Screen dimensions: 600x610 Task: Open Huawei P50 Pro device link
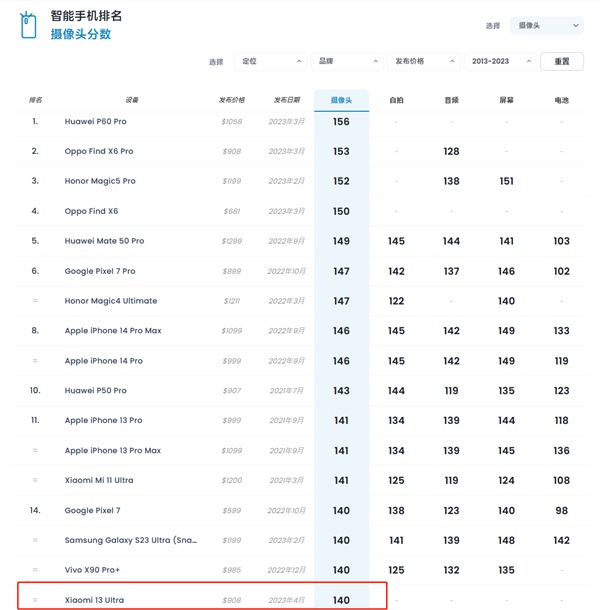pos(96,391)
